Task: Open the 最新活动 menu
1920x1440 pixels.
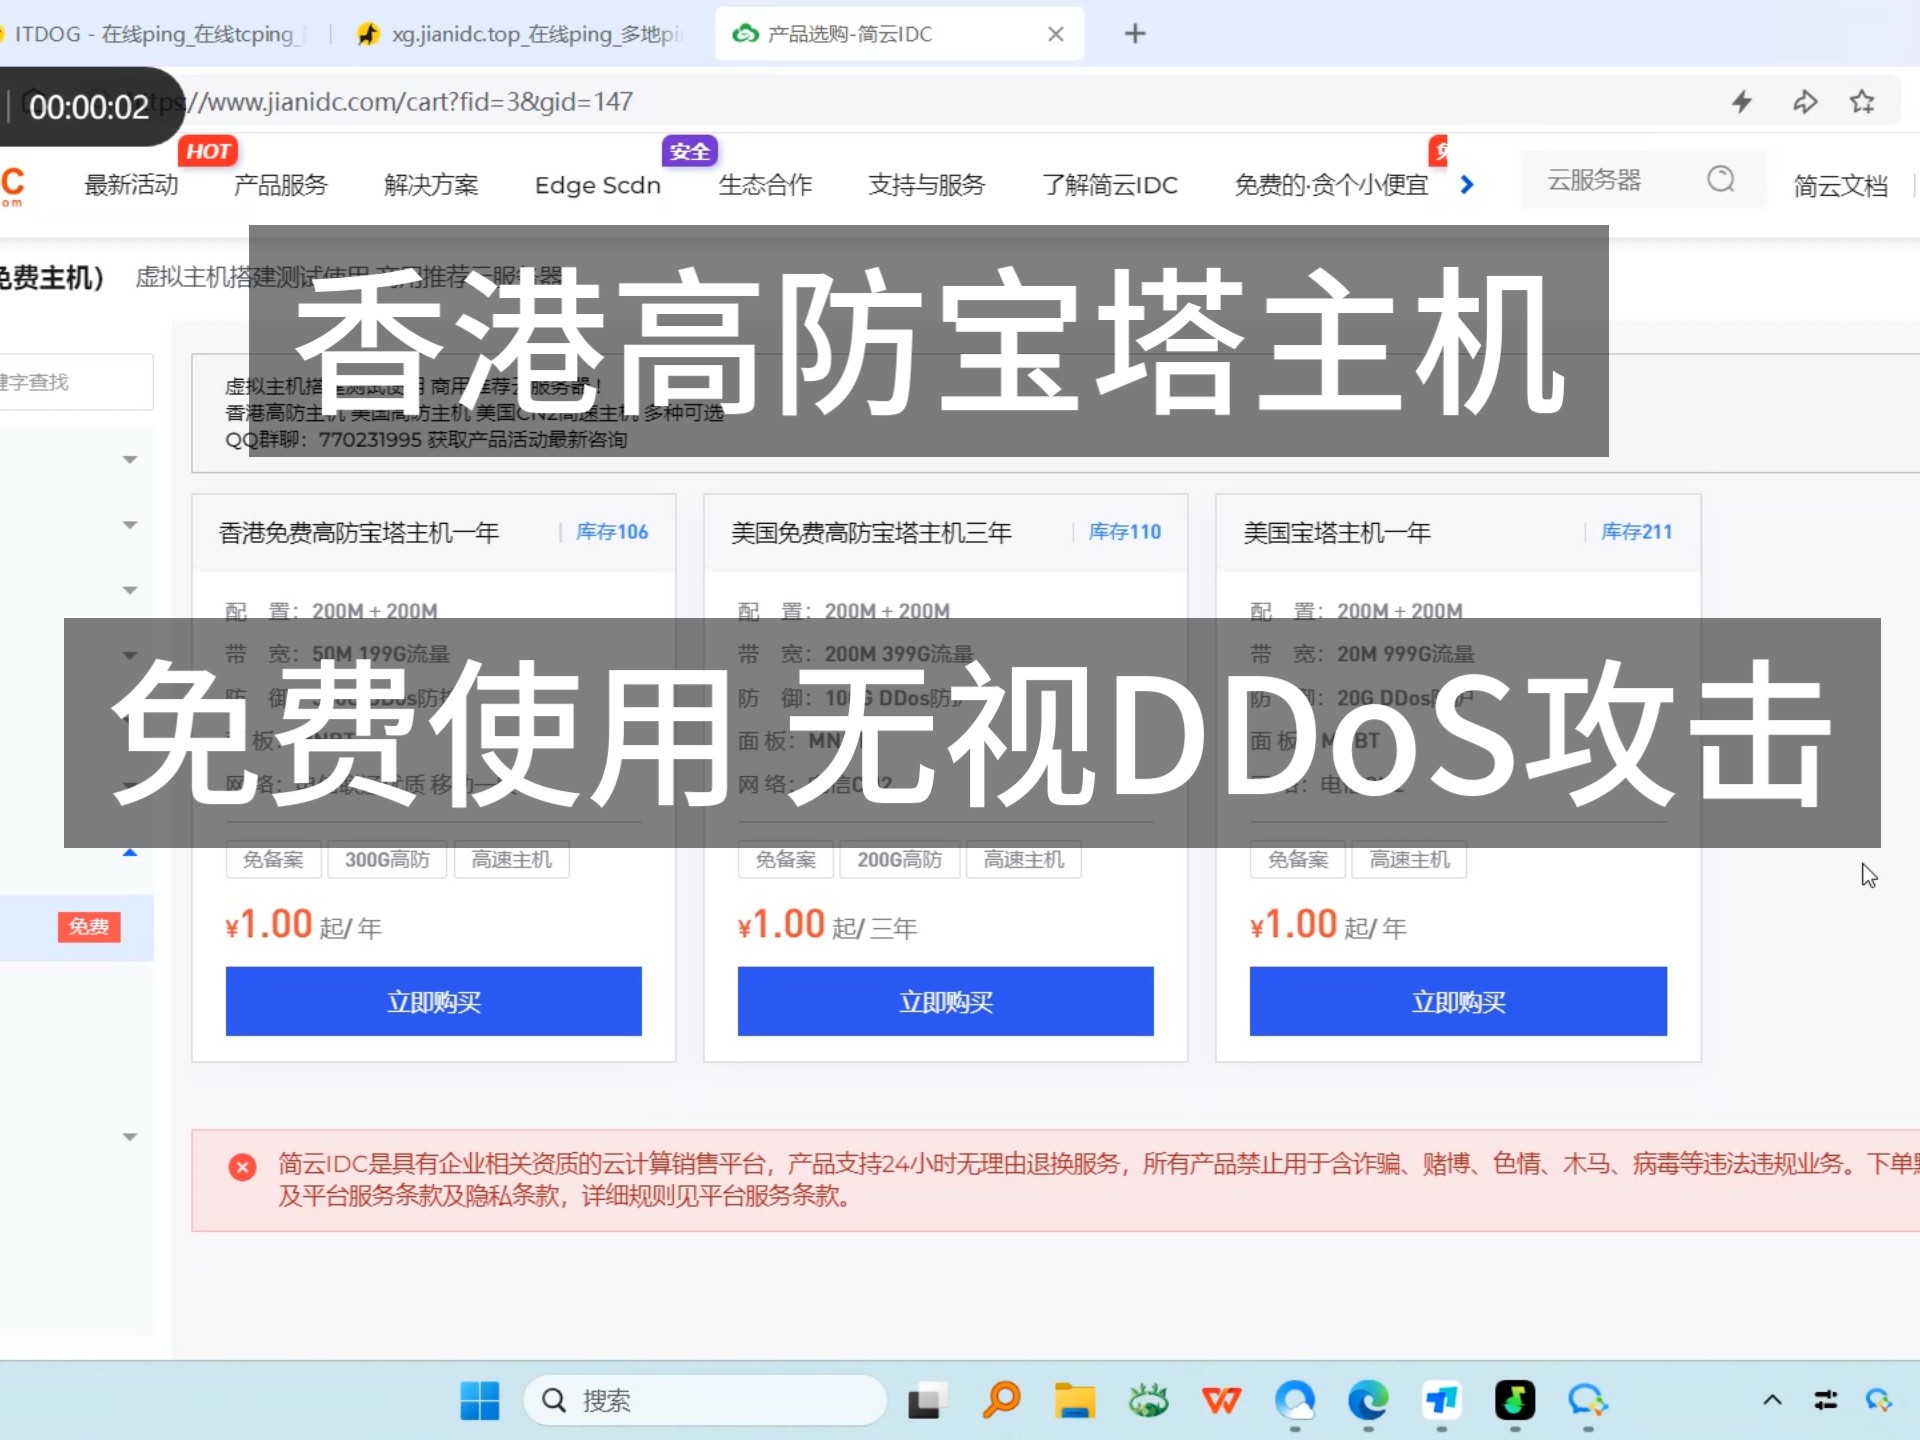Action: (x=131, y=185)
